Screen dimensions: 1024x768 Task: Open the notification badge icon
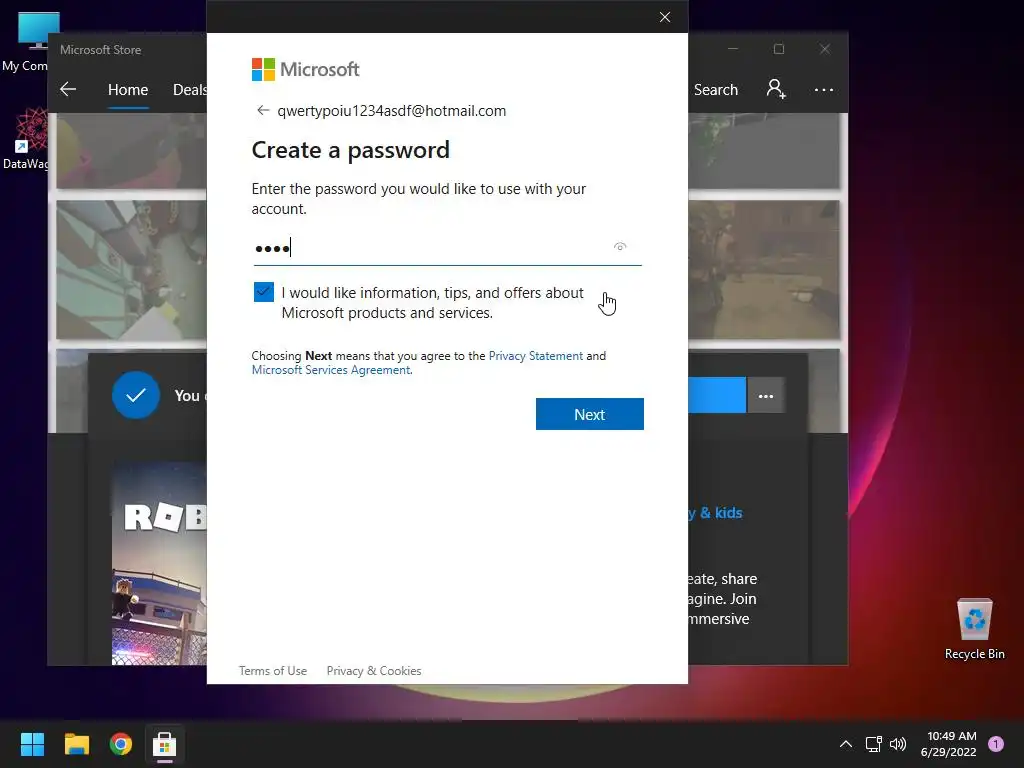[996, 744]
